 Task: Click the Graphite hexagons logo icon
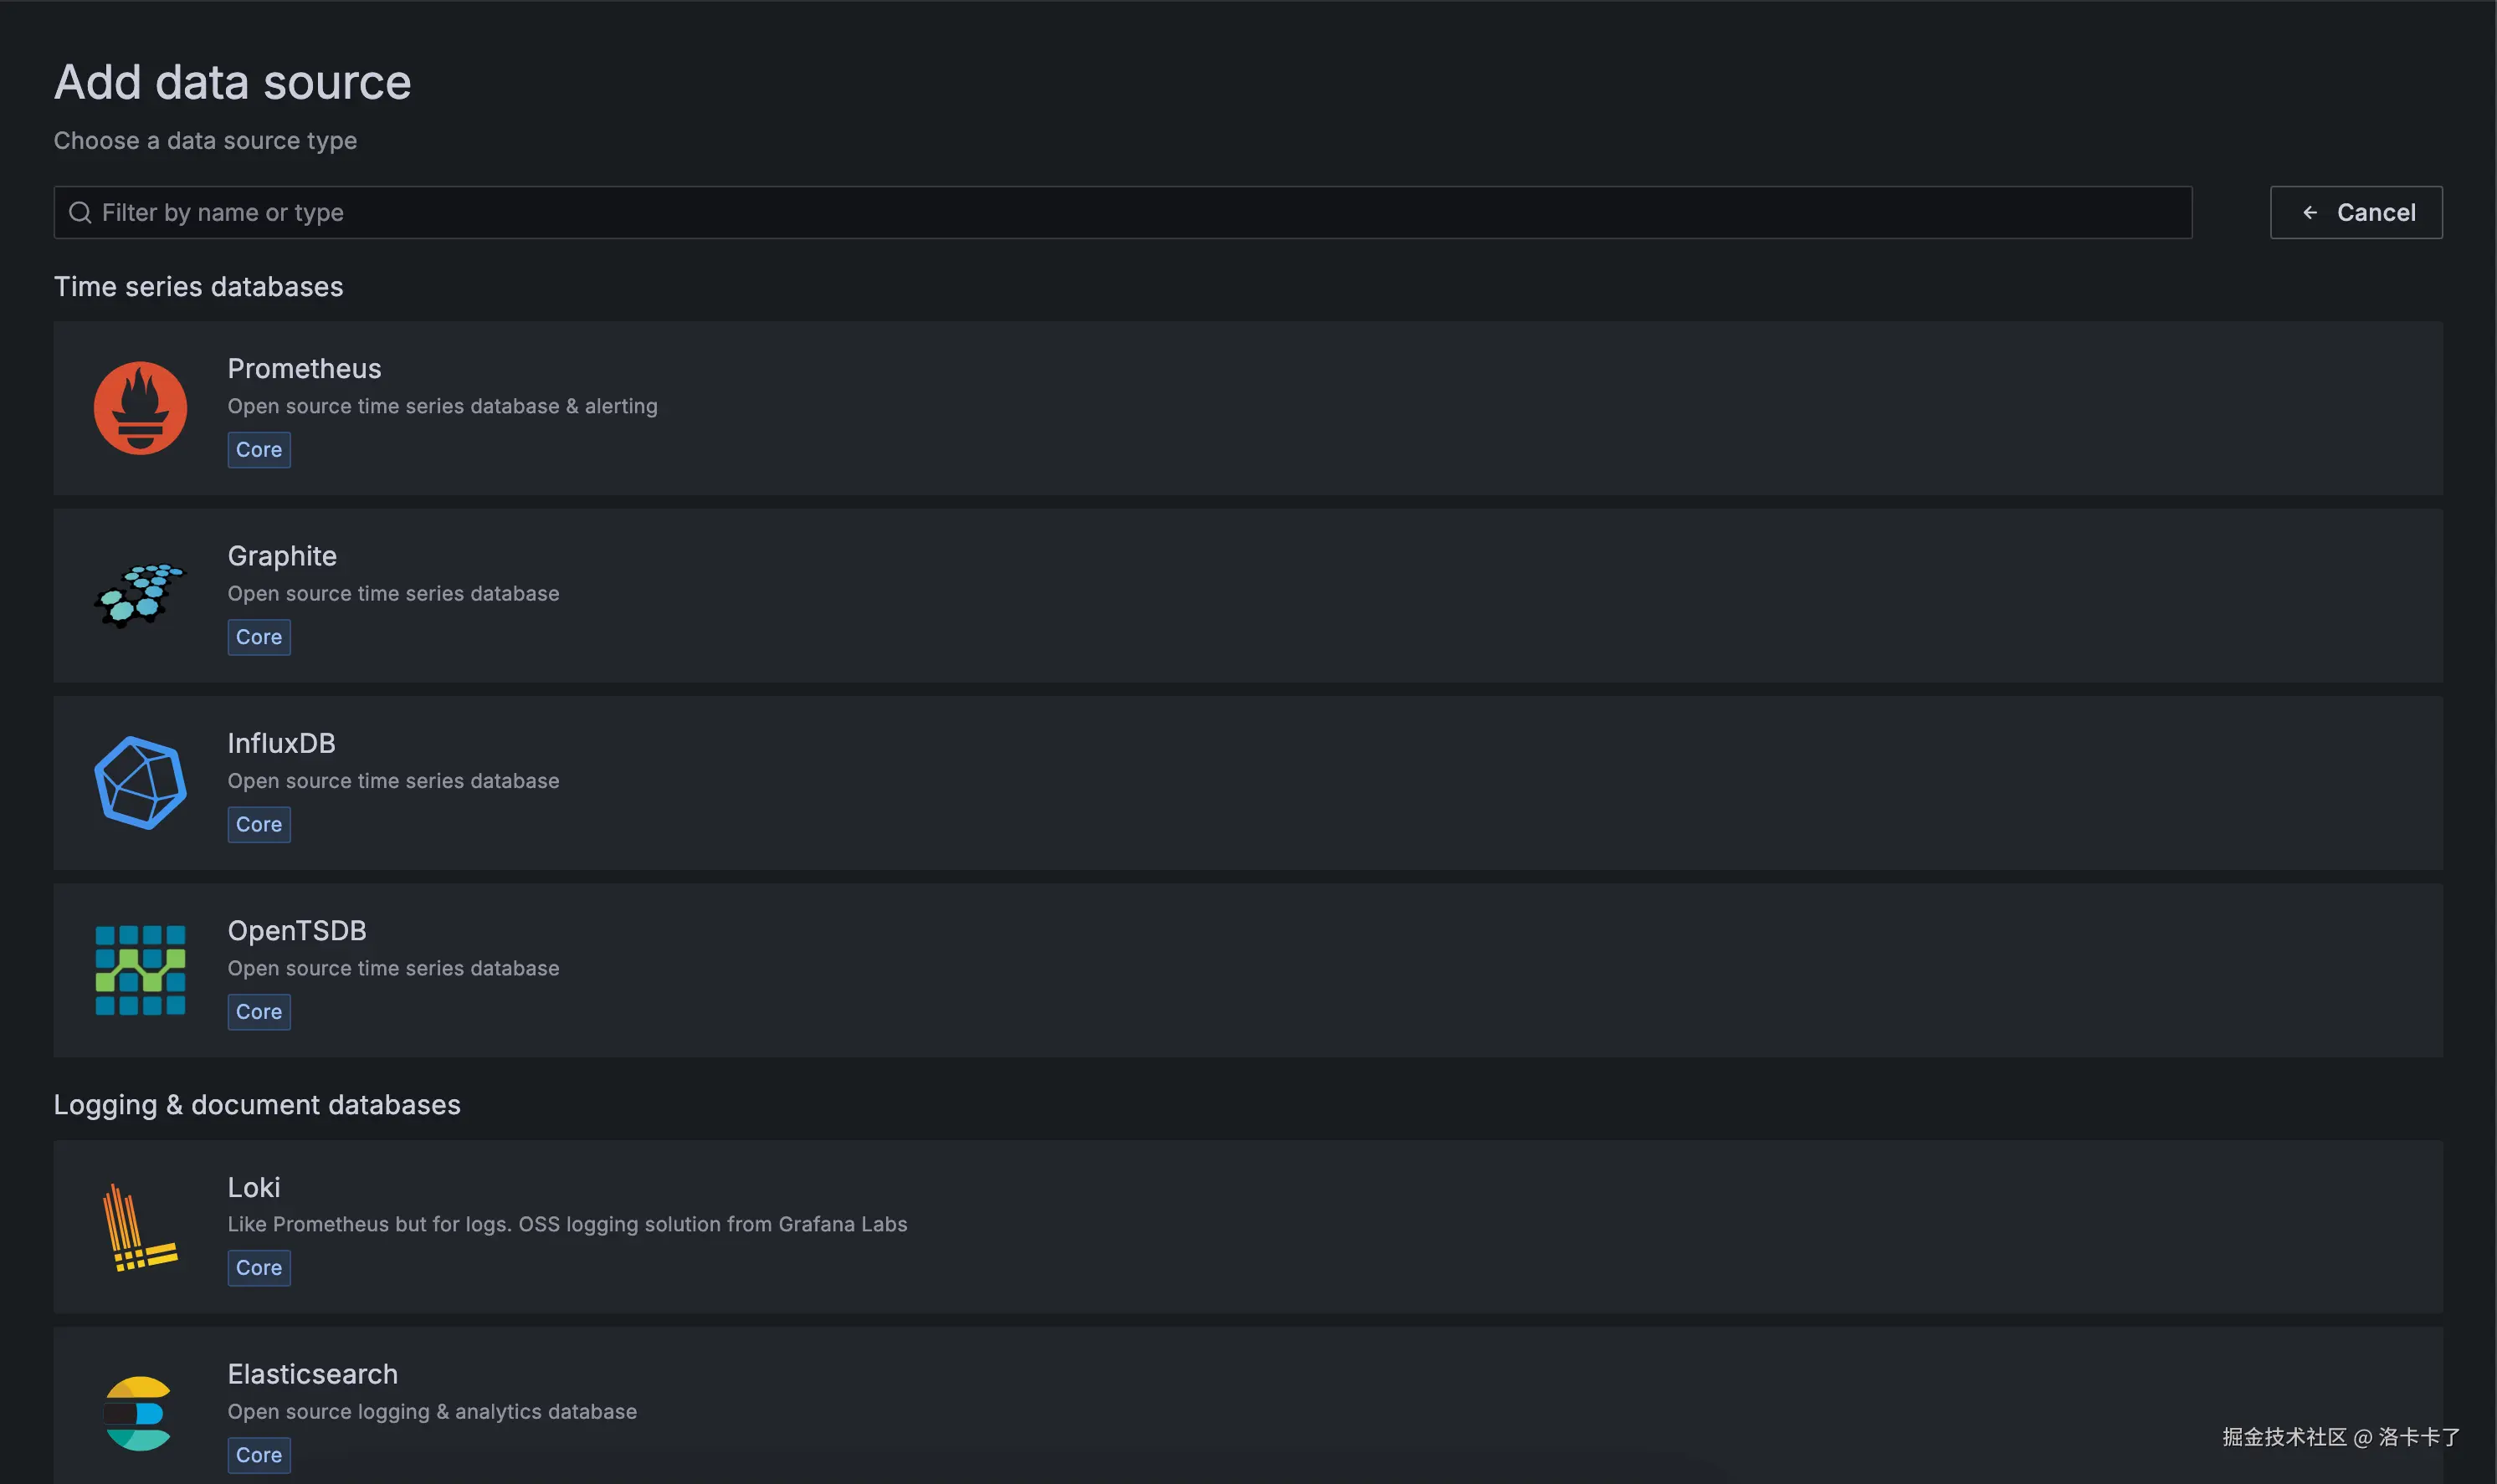coord(140,595)
